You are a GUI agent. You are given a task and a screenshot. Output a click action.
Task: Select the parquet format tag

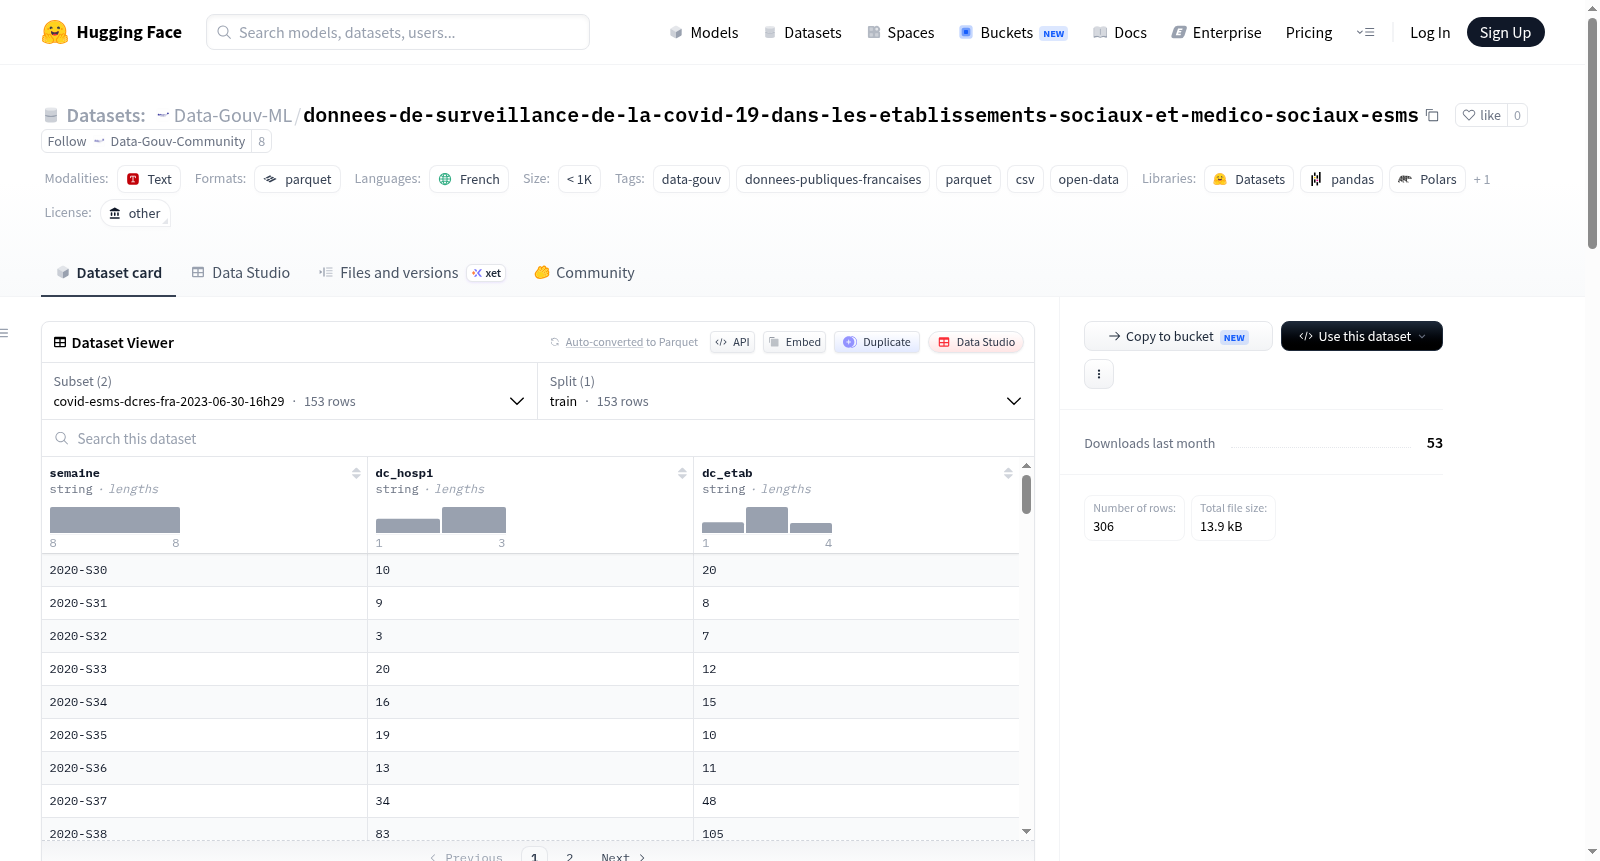click(298, 179)
